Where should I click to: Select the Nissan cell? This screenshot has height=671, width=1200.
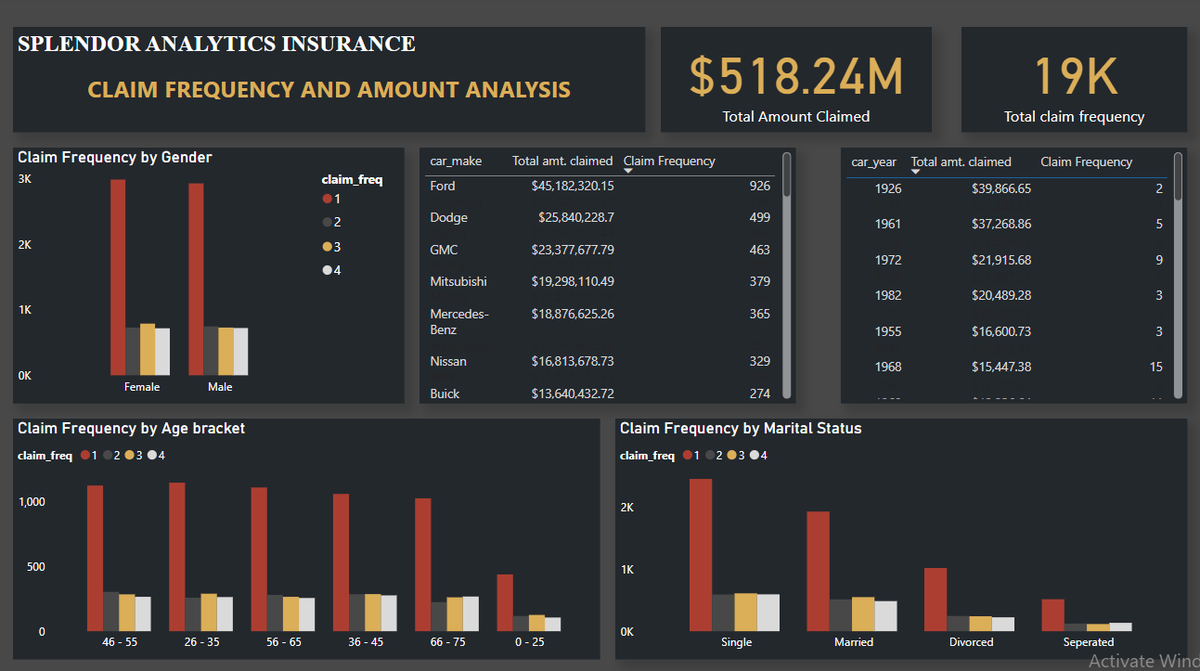(x=448, y=361)
